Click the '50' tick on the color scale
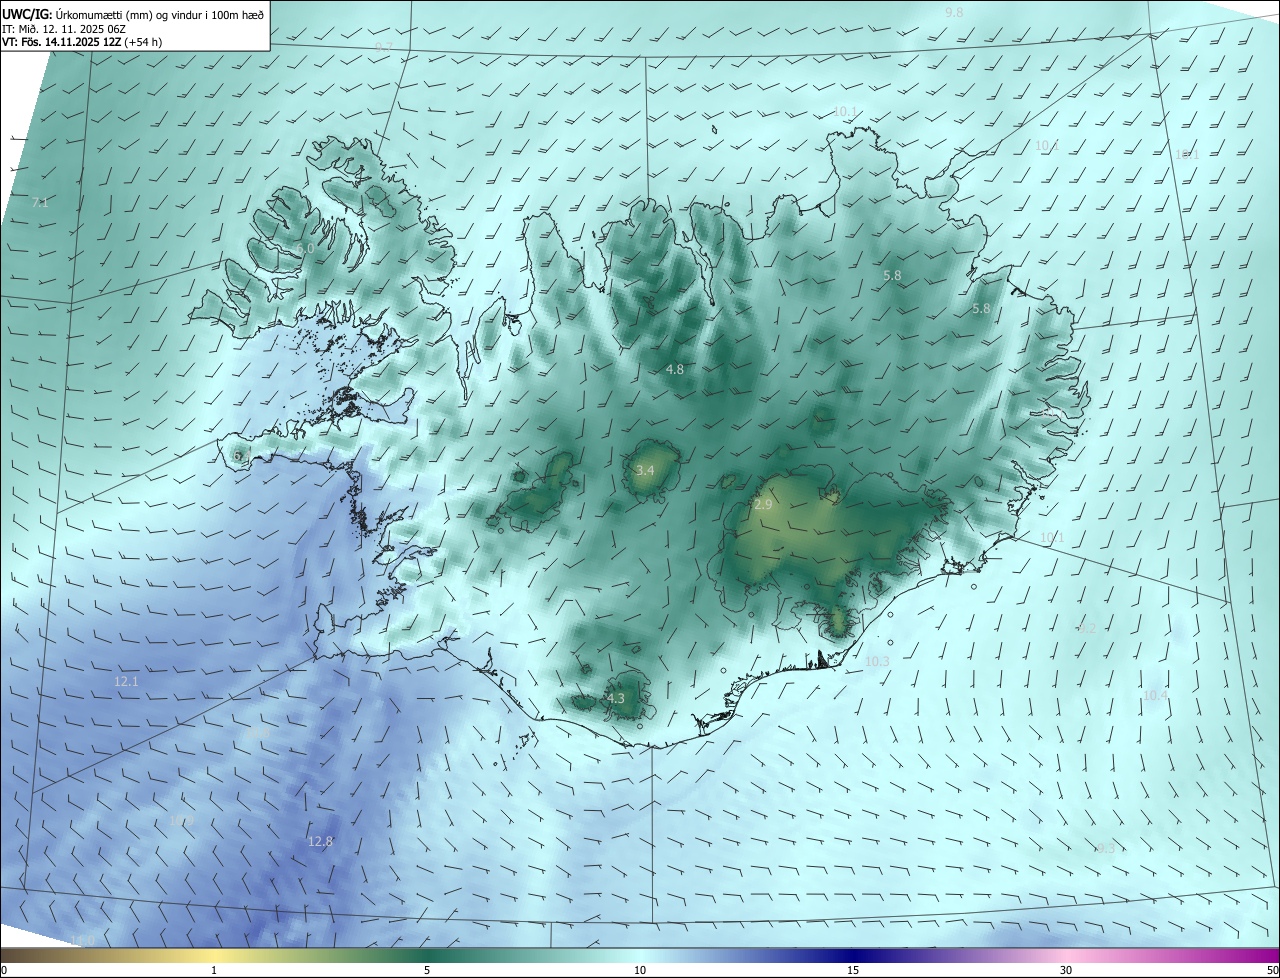This screenshot has height=978, width=1280. pyautogui.click(x=1272, y=970)
